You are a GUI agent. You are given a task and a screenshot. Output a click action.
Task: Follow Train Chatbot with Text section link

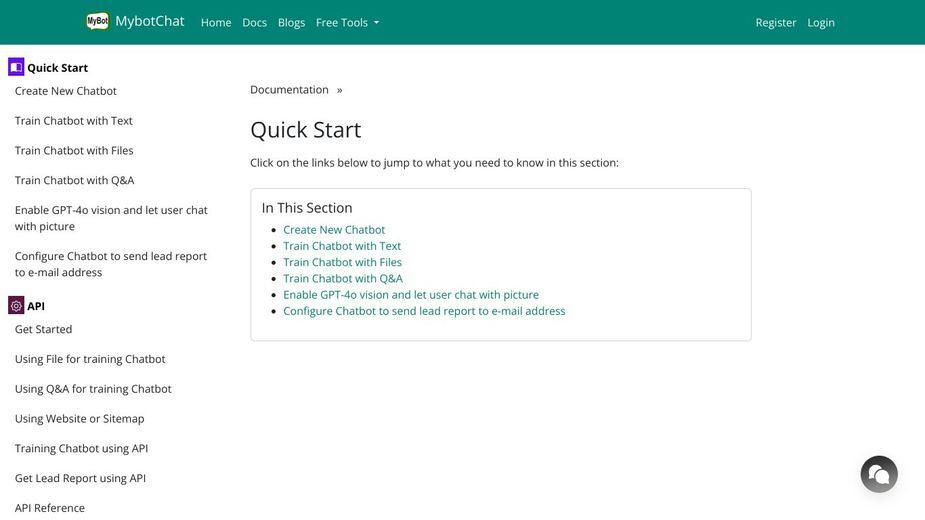pyautogui.click(x=342, y=246)
